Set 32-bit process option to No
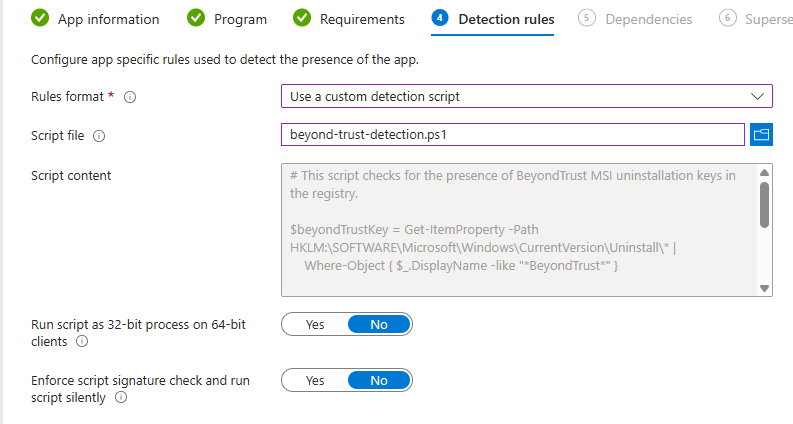Image resolution: width=793 pixels, height=424 pixels. (x=379, y=324)
